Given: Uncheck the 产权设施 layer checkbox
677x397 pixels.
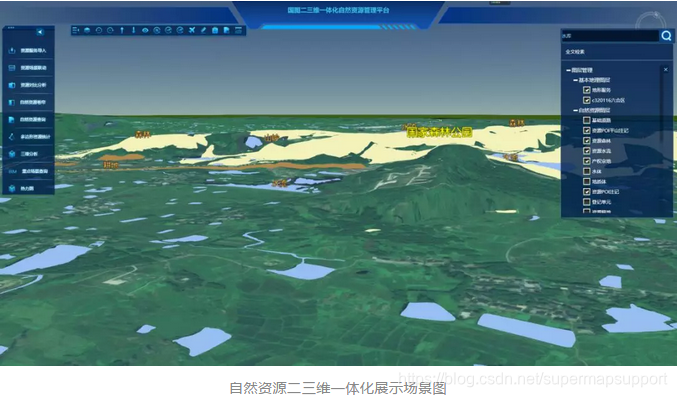Looking at the screenshot, I should click(587, 161).
